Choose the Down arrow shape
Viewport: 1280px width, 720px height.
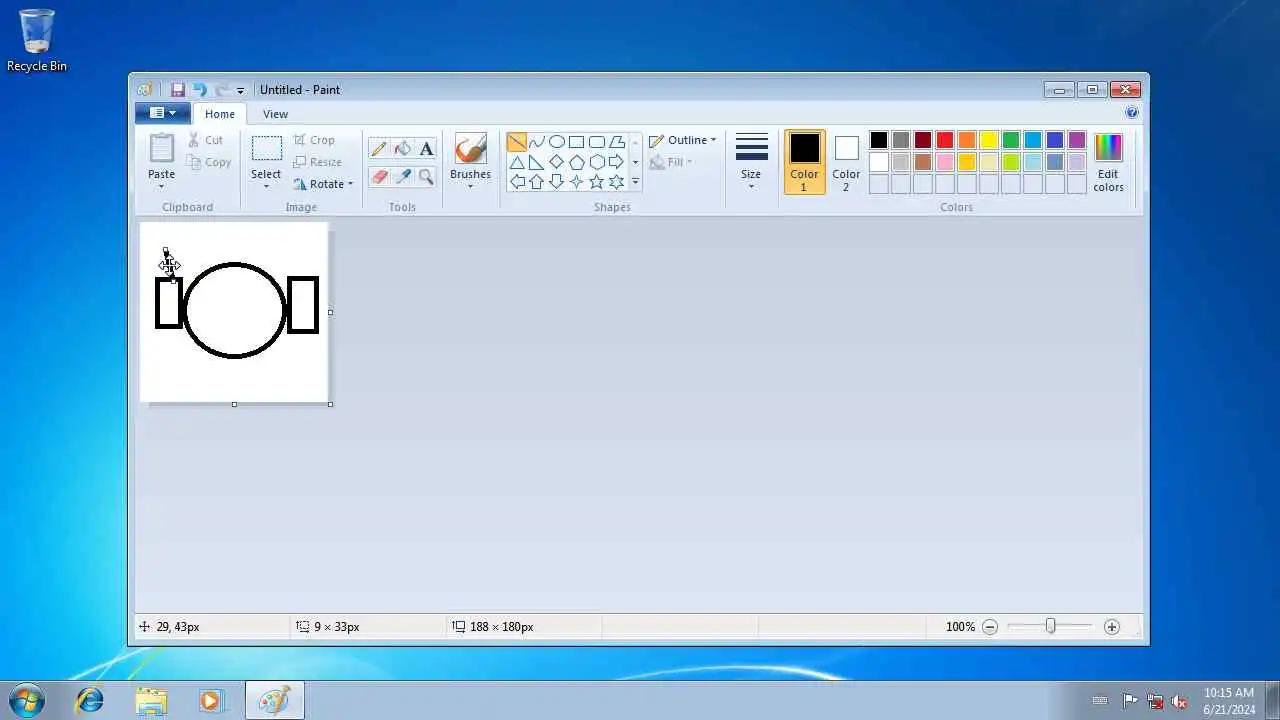[x=557, y=182]
